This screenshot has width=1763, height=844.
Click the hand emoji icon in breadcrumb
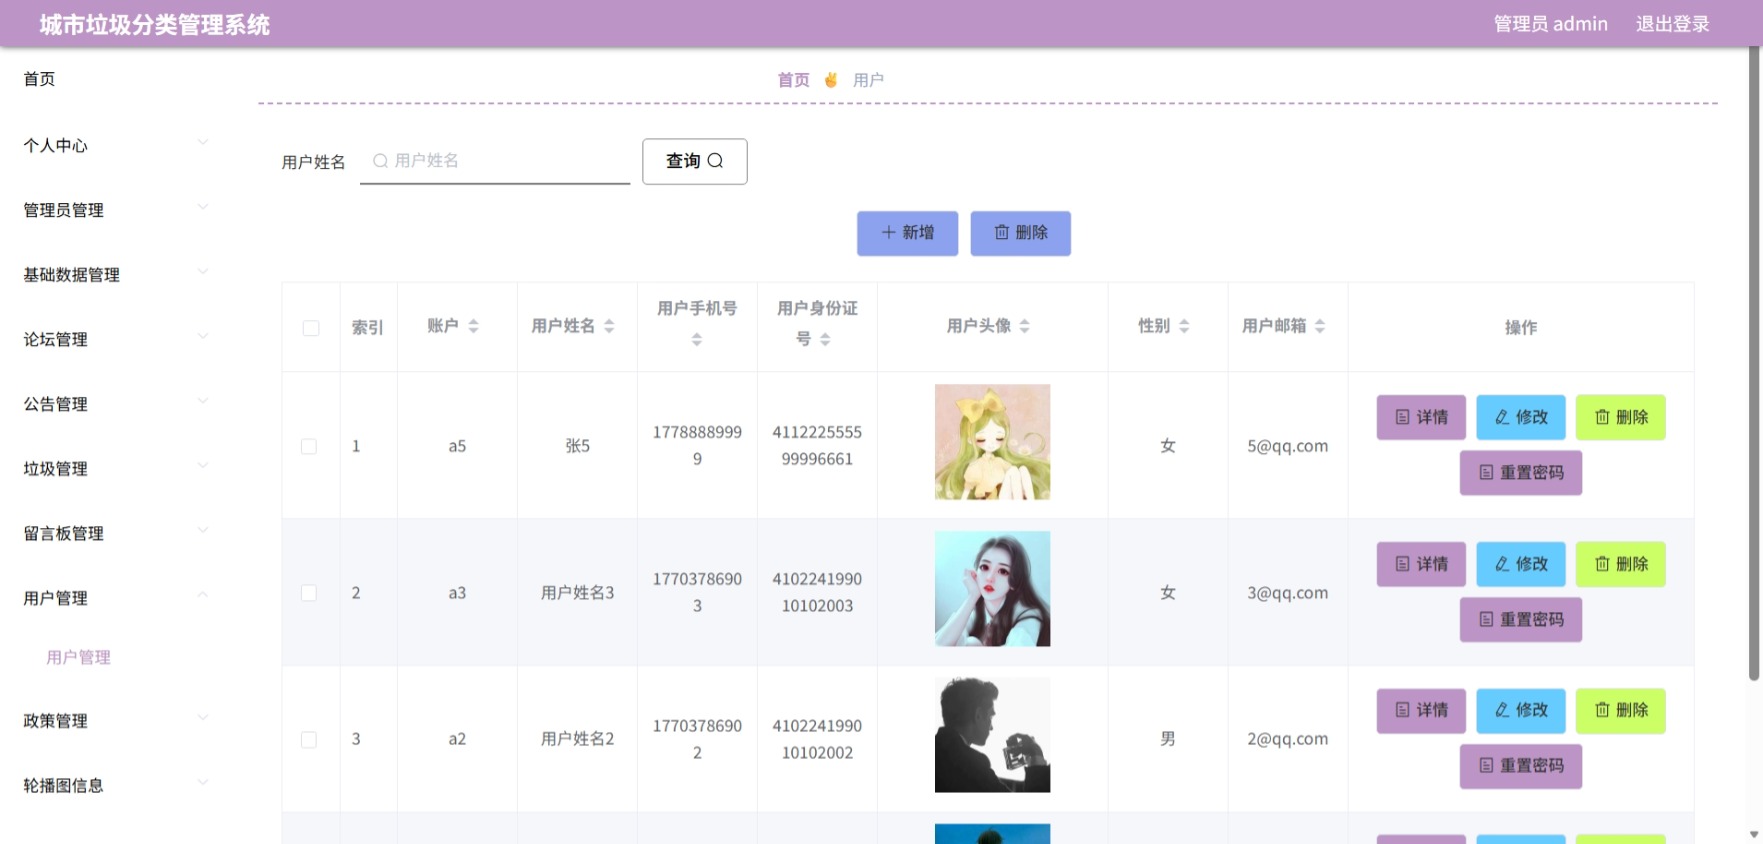click(831, 80)
